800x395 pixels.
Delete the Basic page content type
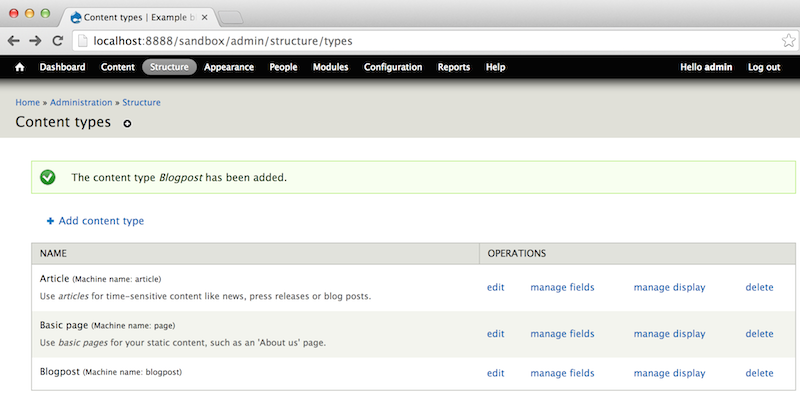759,334
